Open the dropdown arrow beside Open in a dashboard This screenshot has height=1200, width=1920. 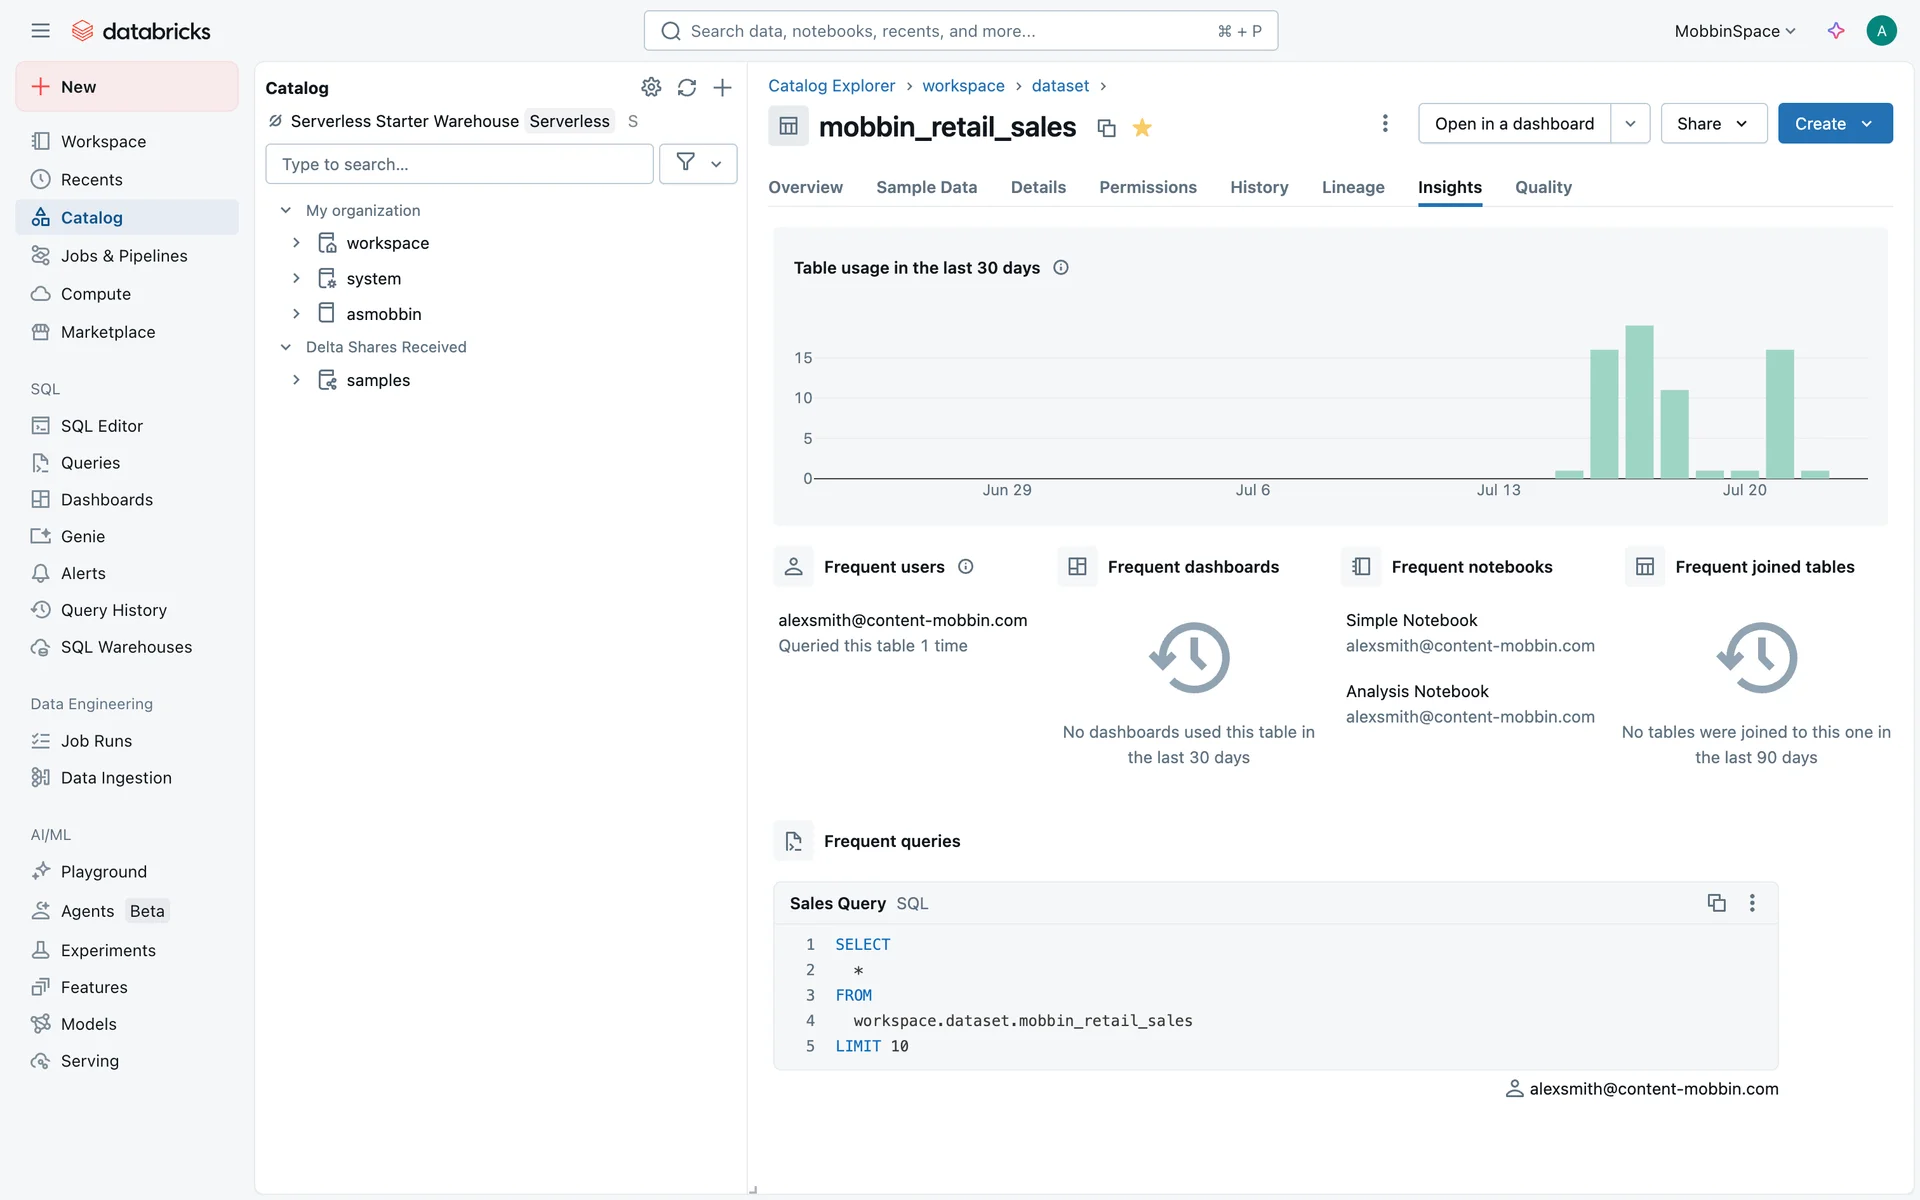coord(1630,123)
